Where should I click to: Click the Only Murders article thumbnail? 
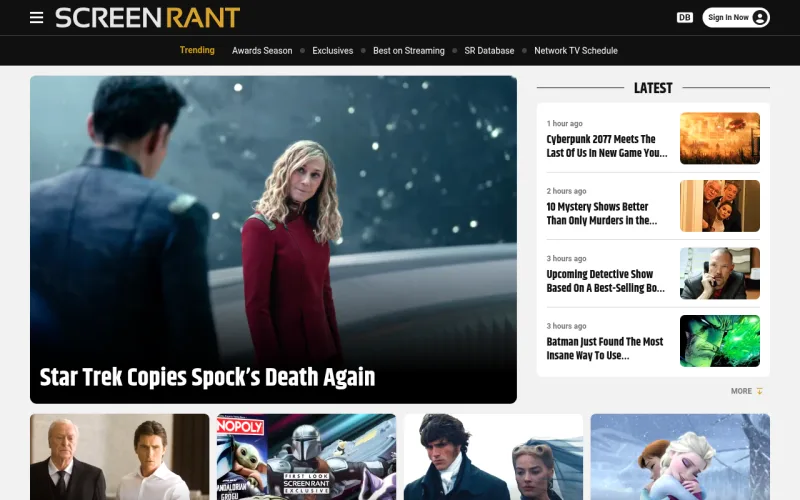(x=719, y=206)
